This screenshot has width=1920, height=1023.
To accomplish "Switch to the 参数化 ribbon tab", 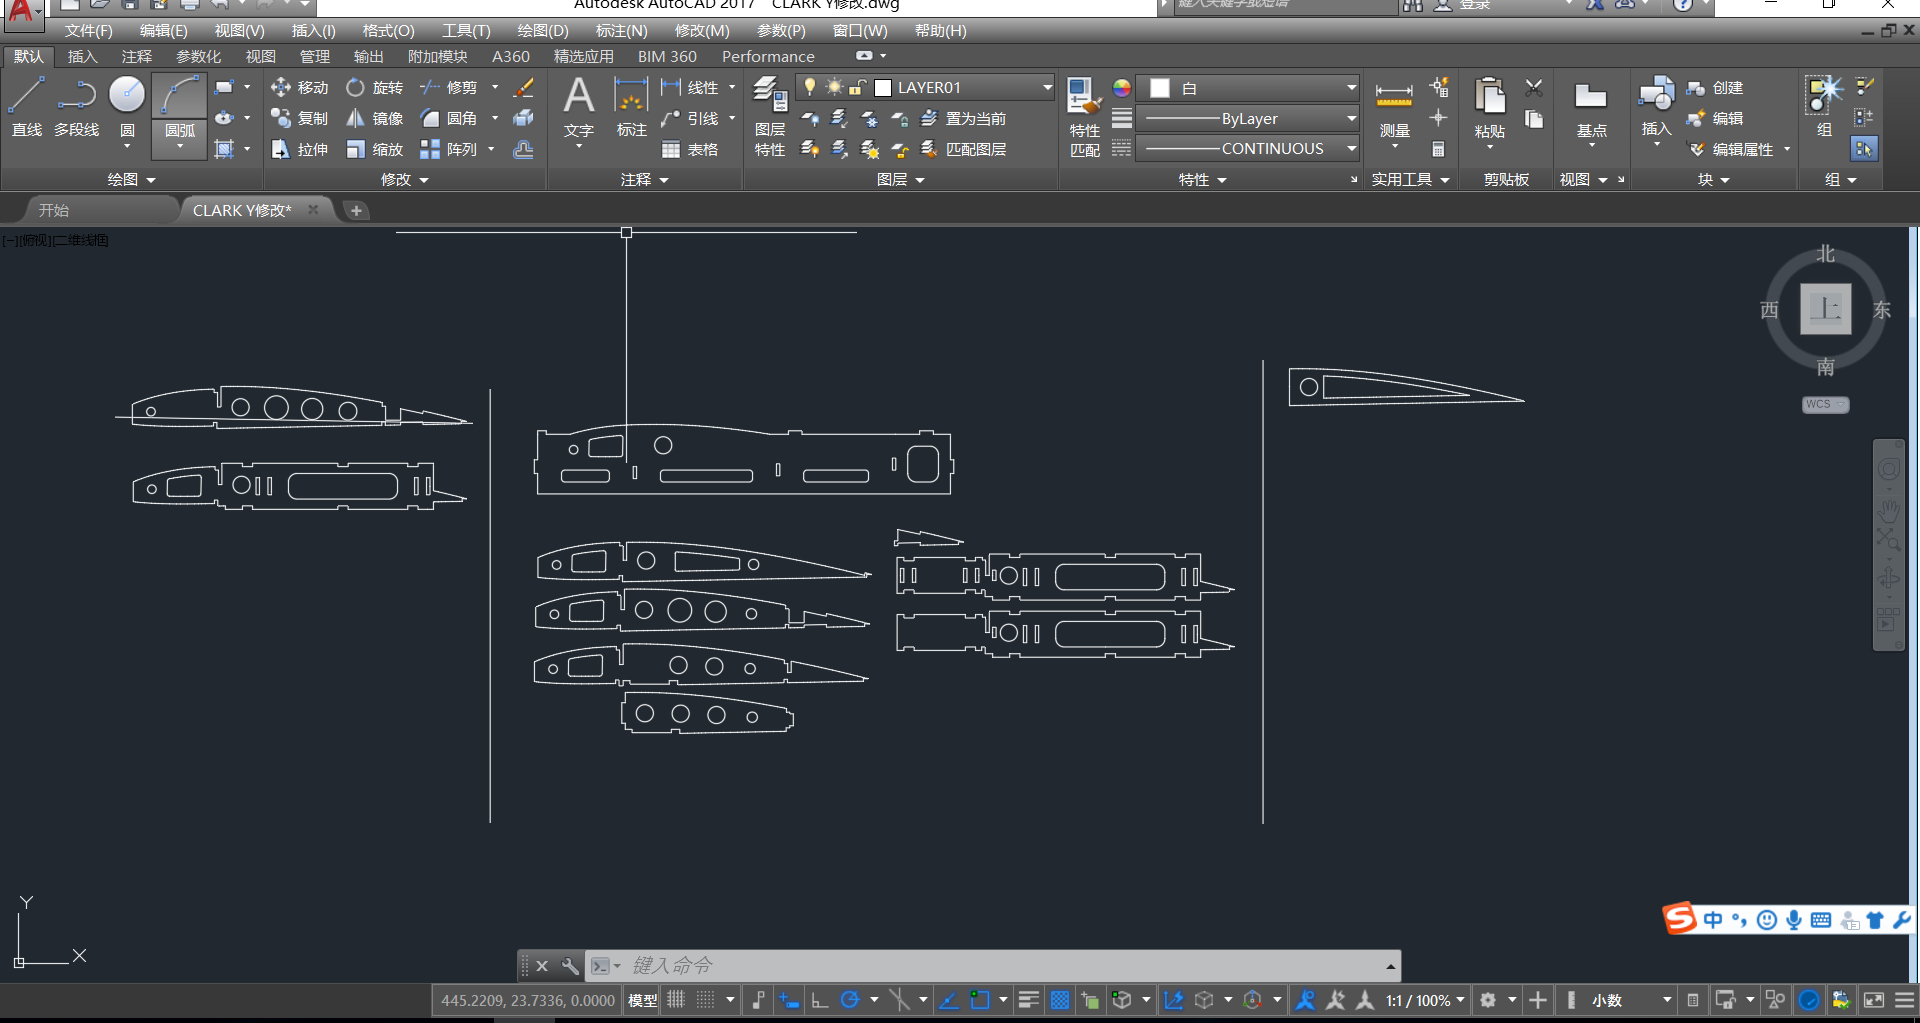I will (198, 57).
